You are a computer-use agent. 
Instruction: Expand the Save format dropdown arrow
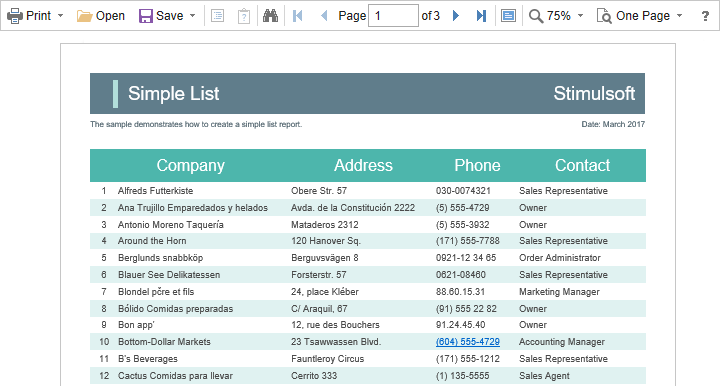coord(192,16)
